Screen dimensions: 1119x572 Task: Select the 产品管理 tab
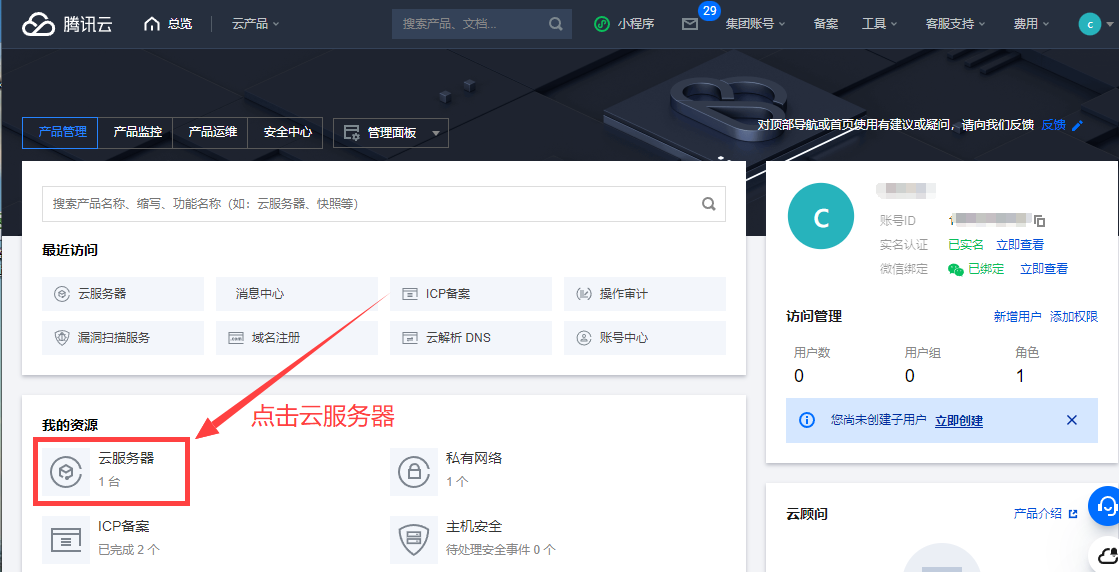(60, 133)
